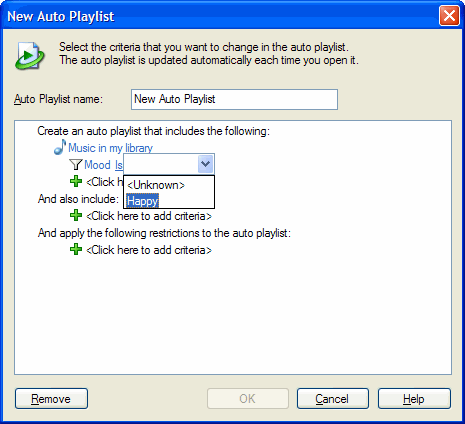Viewport: 465px width, 424px height.
Task: Click the auto playlist icon in header
Action: click(29, 56)
